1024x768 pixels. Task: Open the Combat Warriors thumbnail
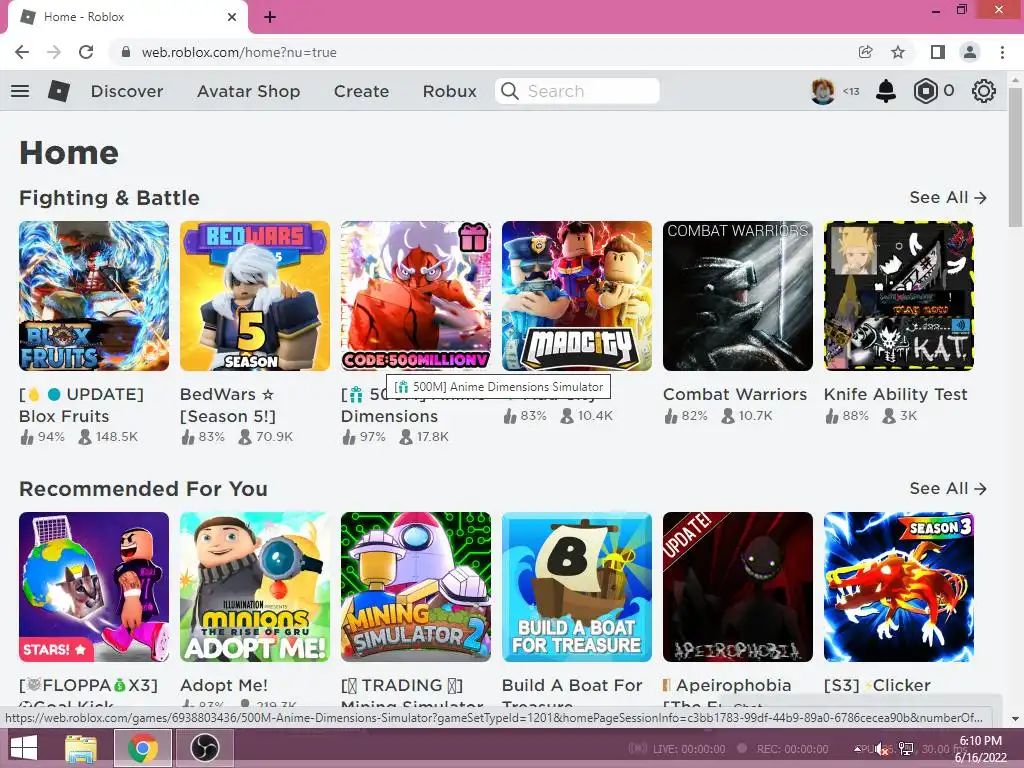pos(738,296)
